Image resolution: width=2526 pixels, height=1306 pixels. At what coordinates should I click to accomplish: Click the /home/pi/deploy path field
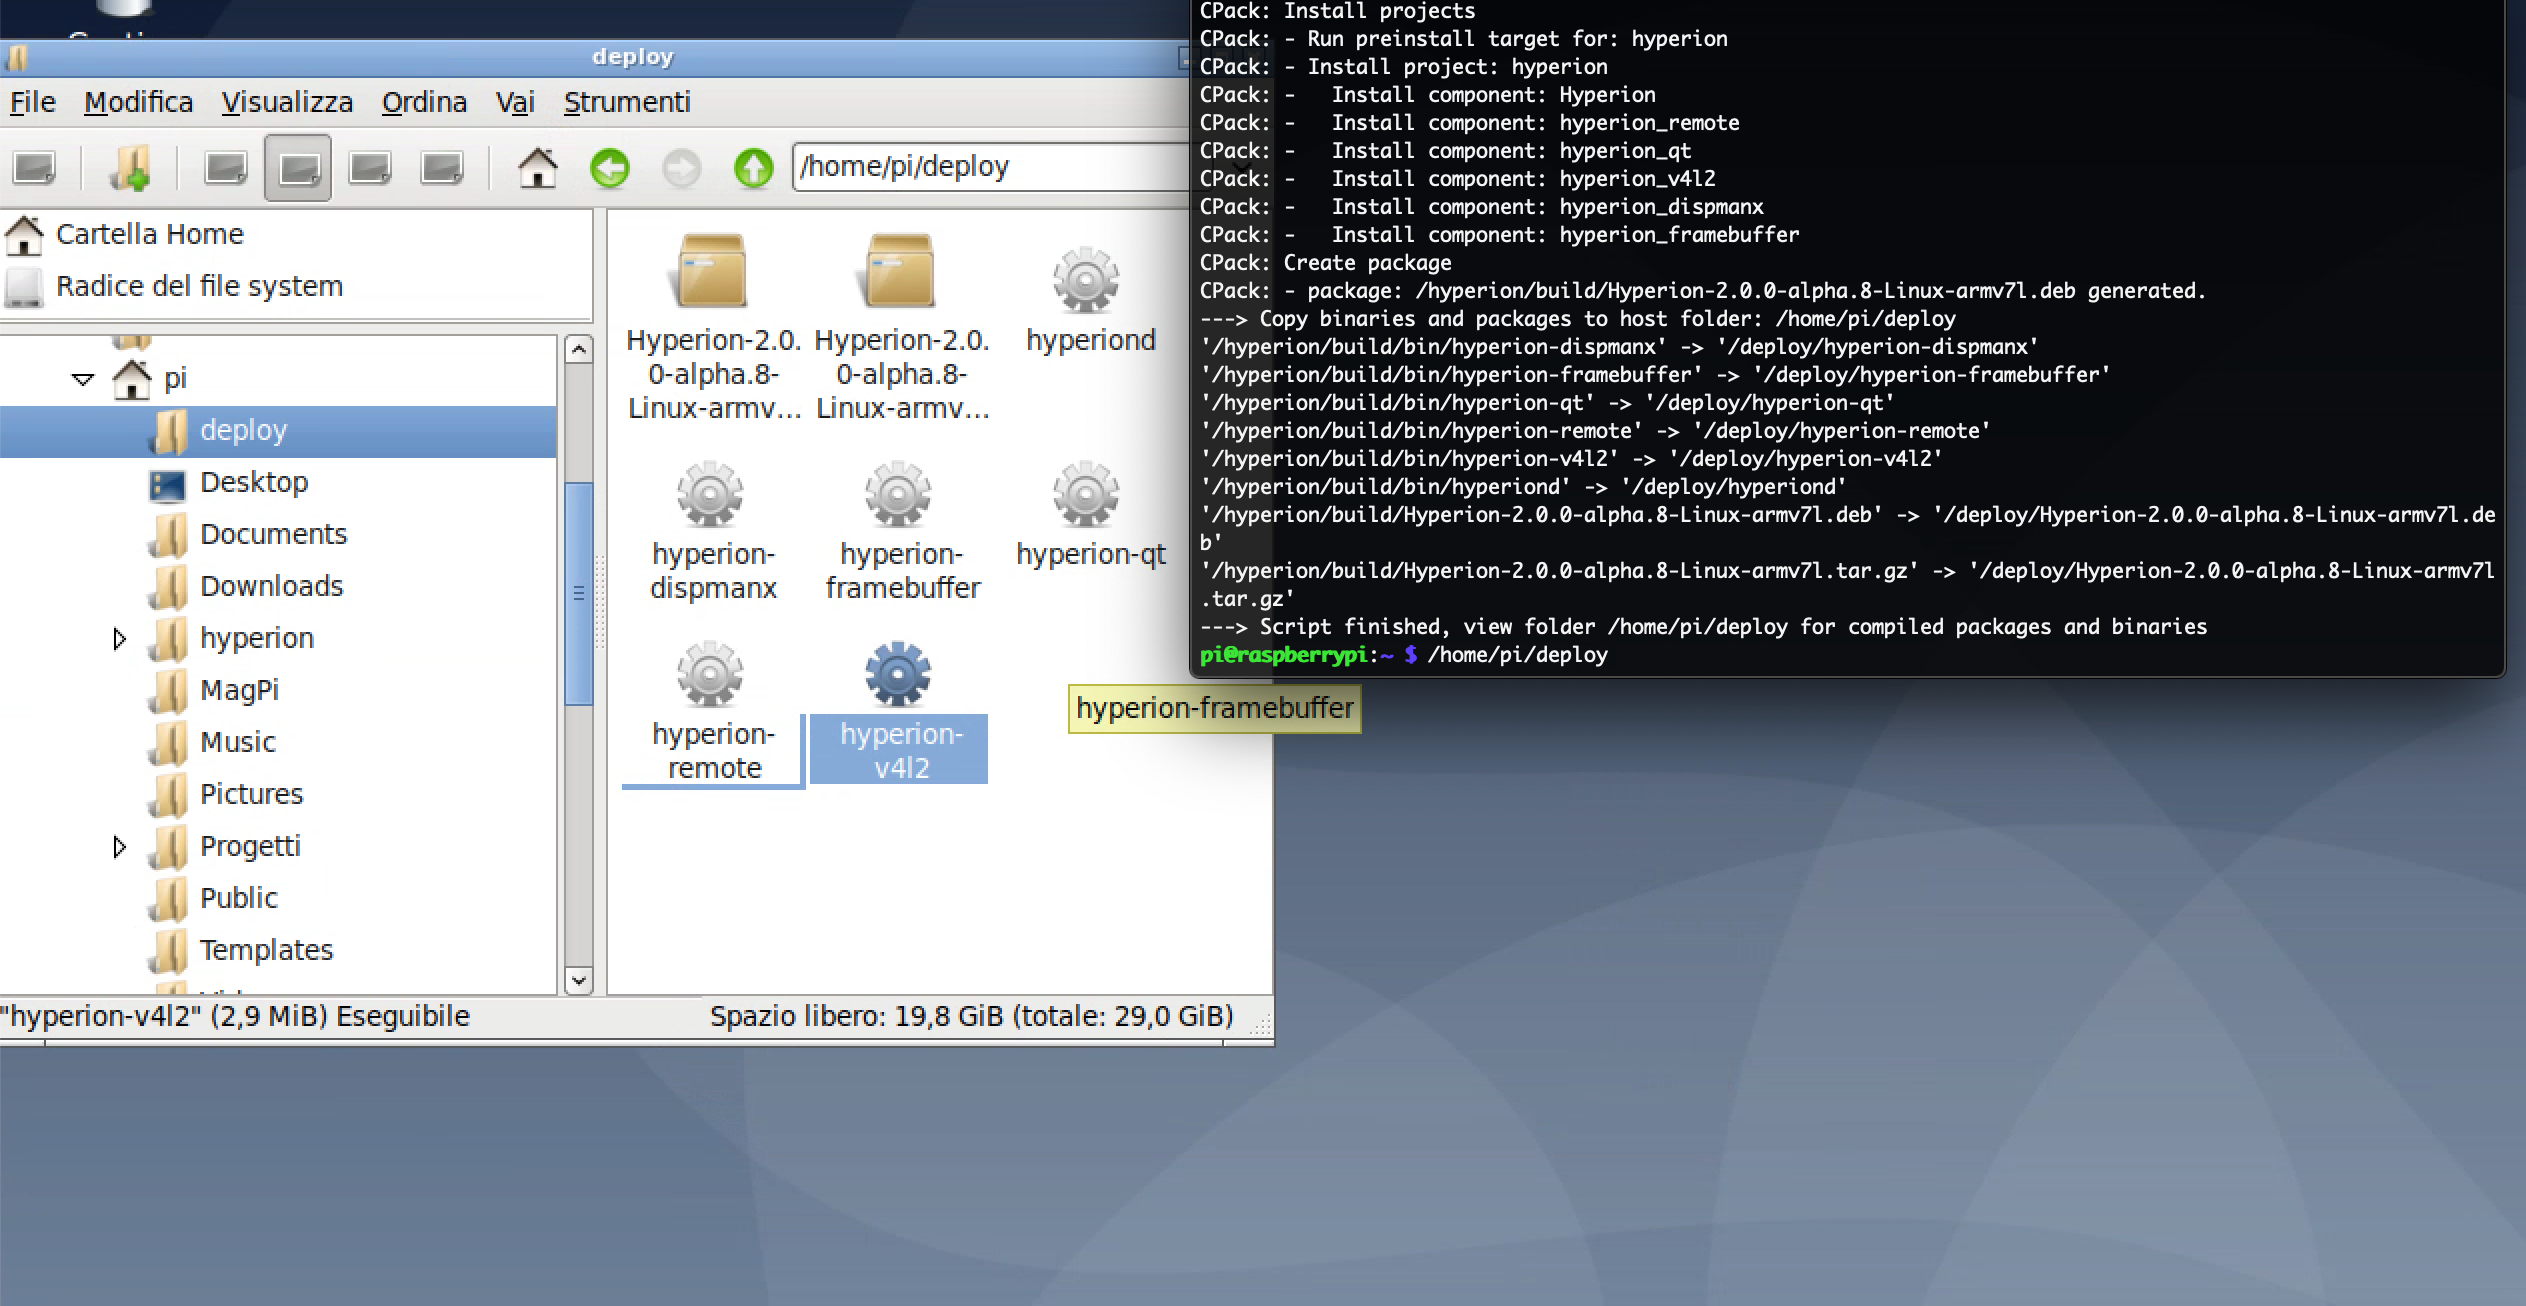[x=992, y=167]
